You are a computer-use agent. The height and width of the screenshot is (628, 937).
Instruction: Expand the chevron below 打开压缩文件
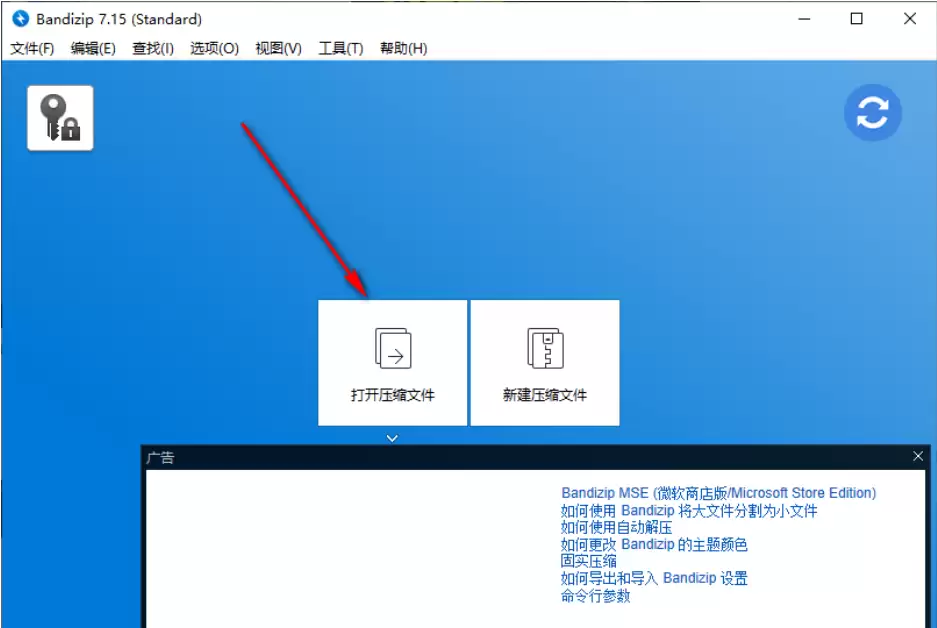392,438
